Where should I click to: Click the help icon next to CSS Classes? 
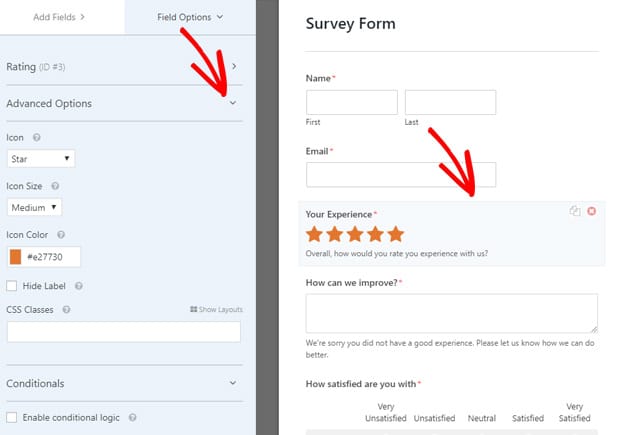(x=66, y=310)
